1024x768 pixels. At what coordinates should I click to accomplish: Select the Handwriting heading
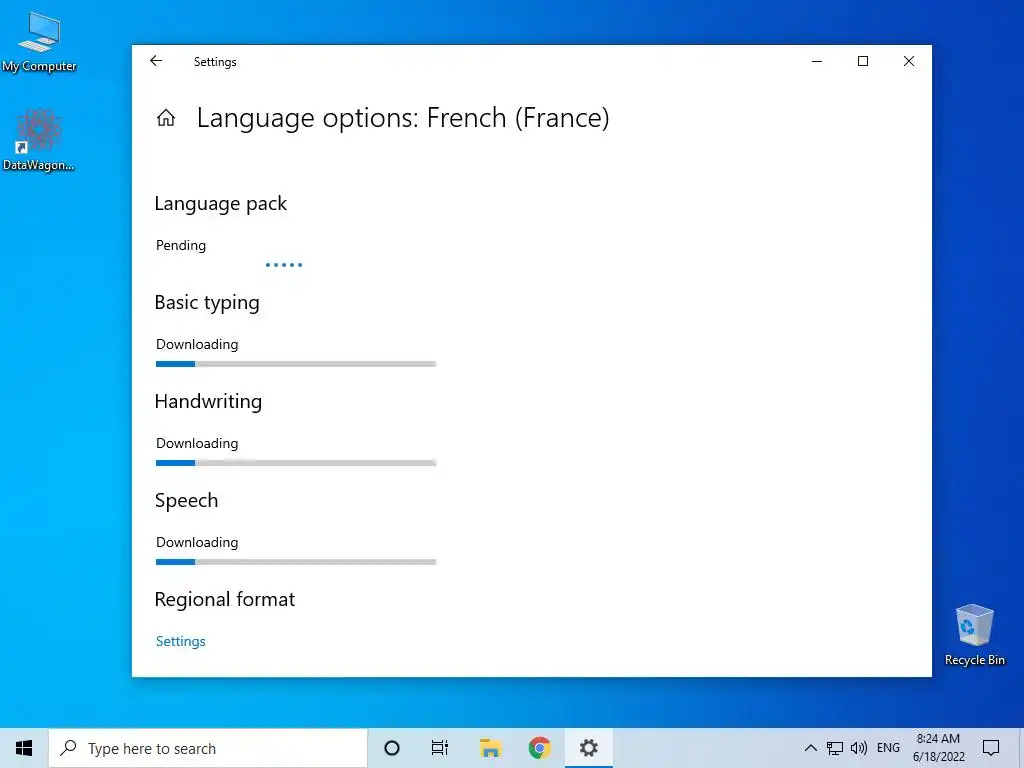(x=208, y=402)
